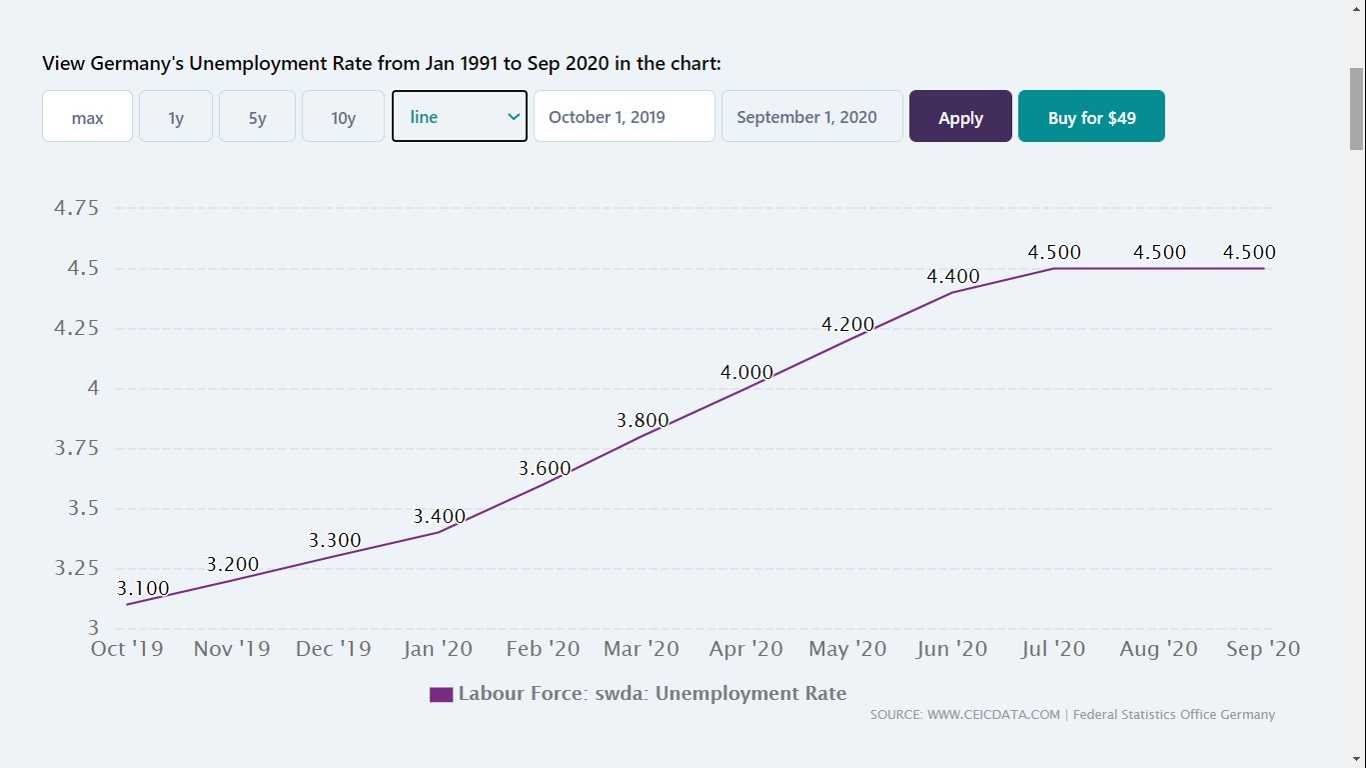Click the Oct '19 axis label

point(127,648)
